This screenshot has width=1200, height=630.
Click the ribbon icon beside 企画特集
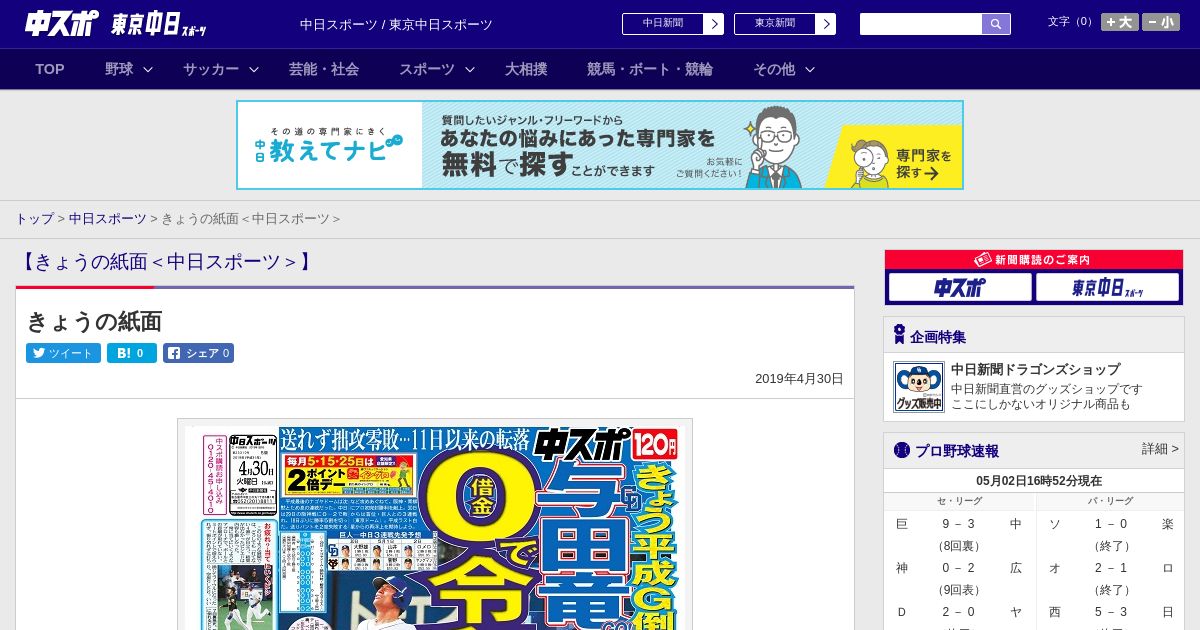(899, 335)
